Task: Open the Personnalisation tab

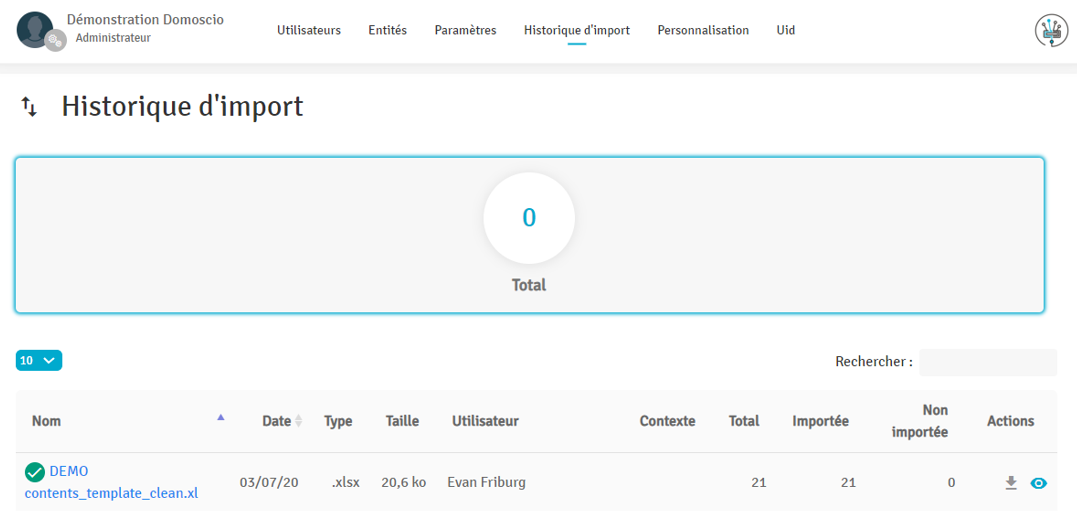Action: coord(703,30)
